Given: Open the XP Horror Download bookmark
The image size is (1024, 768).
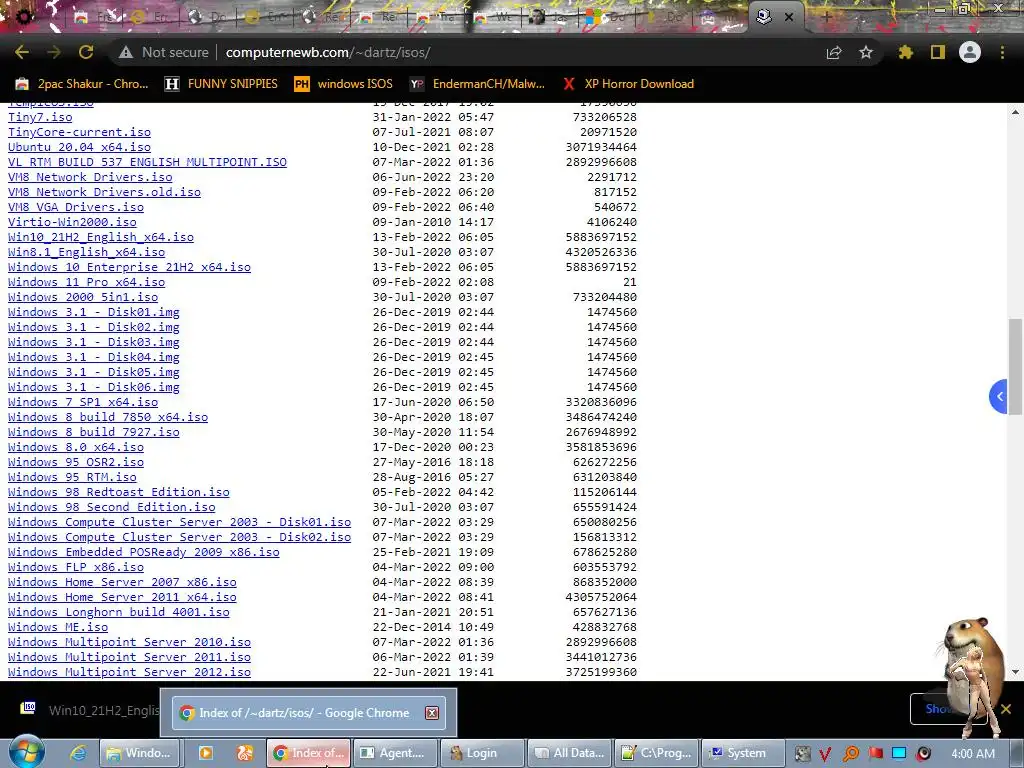Looking at the screenshot, I should (x=628, y=84).
